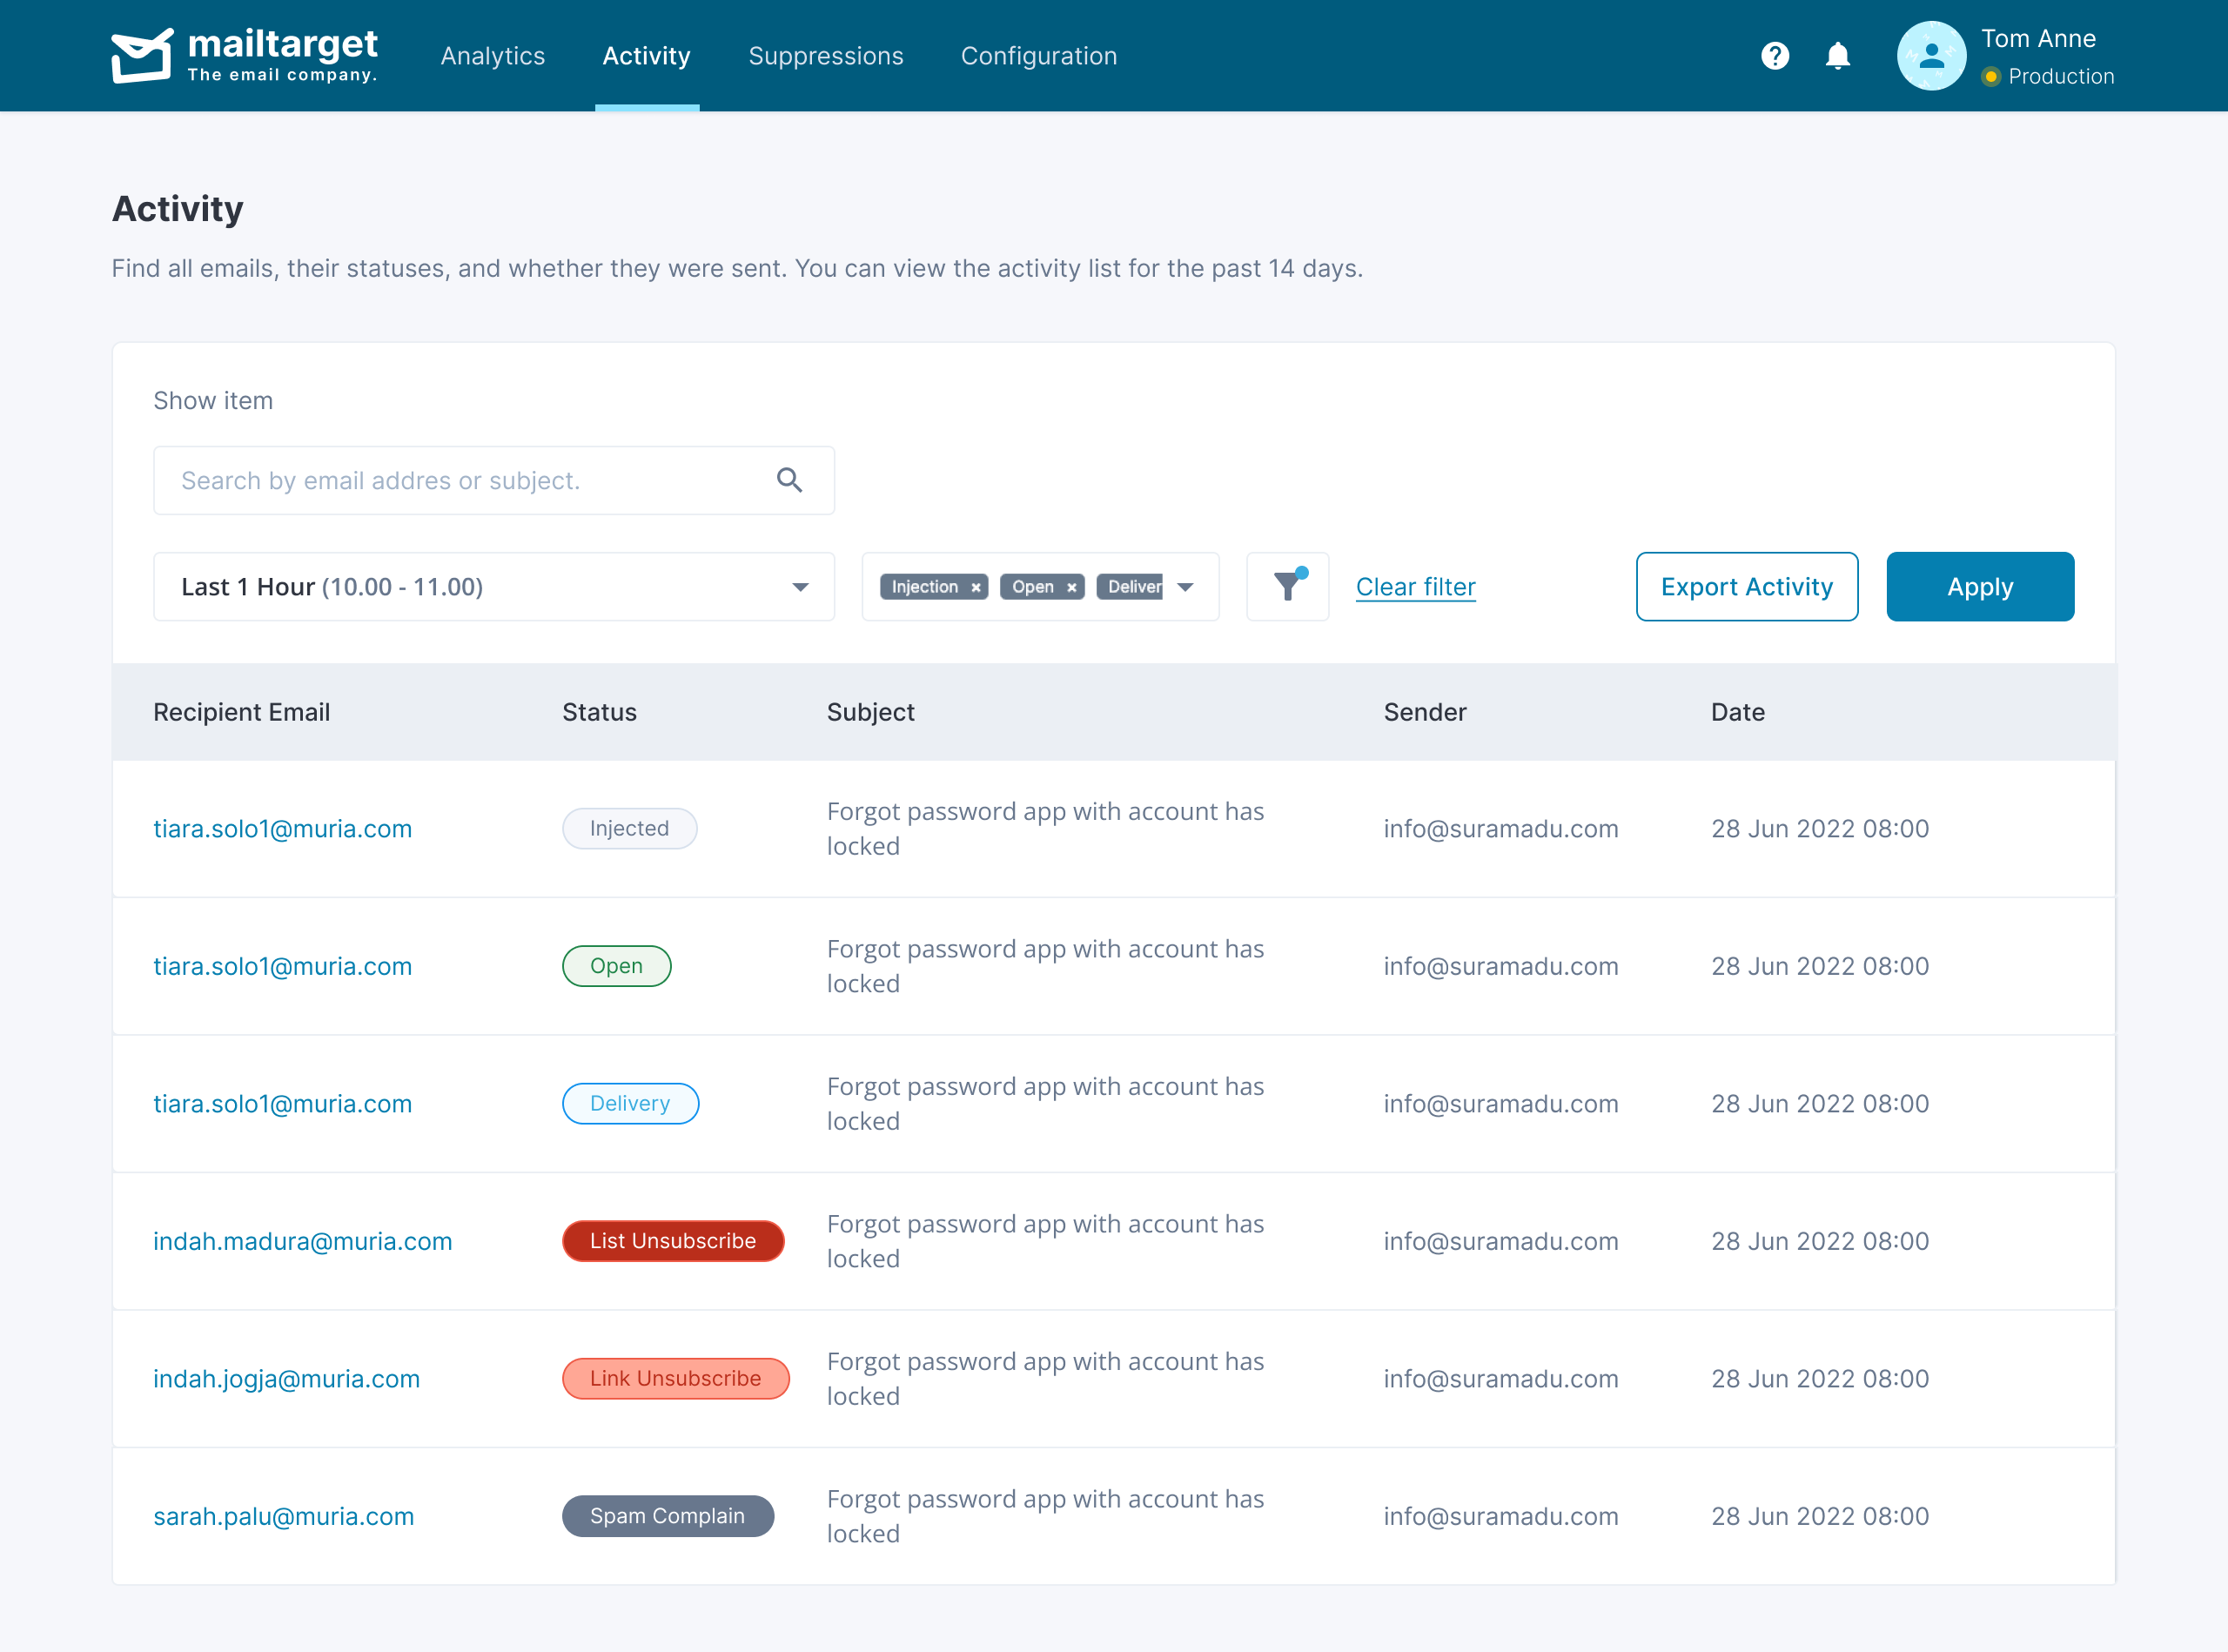This screenshot has height=1652, width=2228.
Task: Open the filter funnel icon
Action: [1287, 587]
